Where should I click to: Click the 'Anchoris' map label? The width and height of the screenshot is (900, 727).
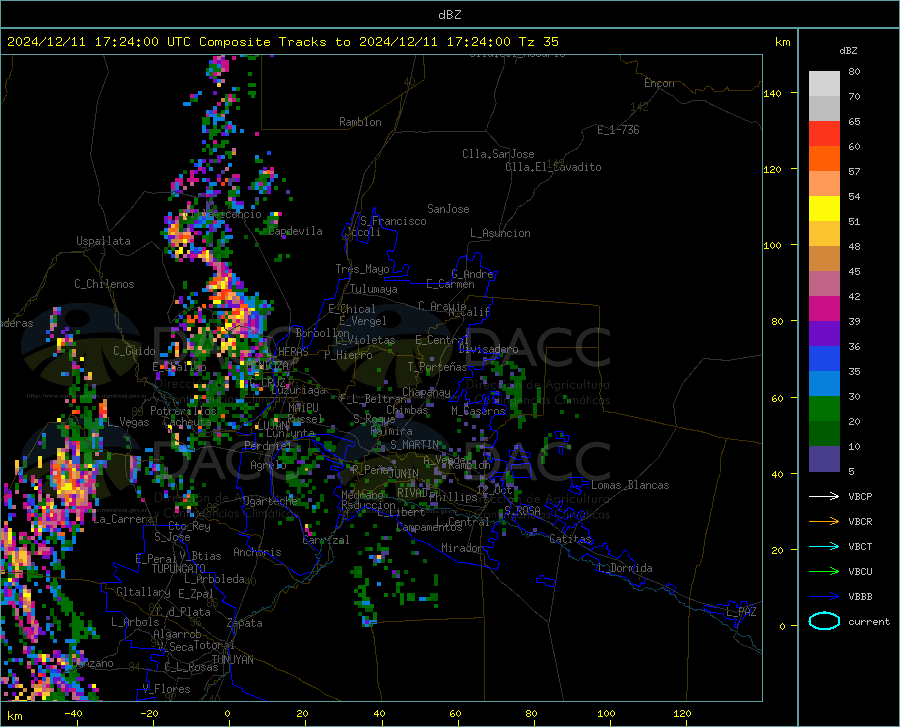coord(257,552)
